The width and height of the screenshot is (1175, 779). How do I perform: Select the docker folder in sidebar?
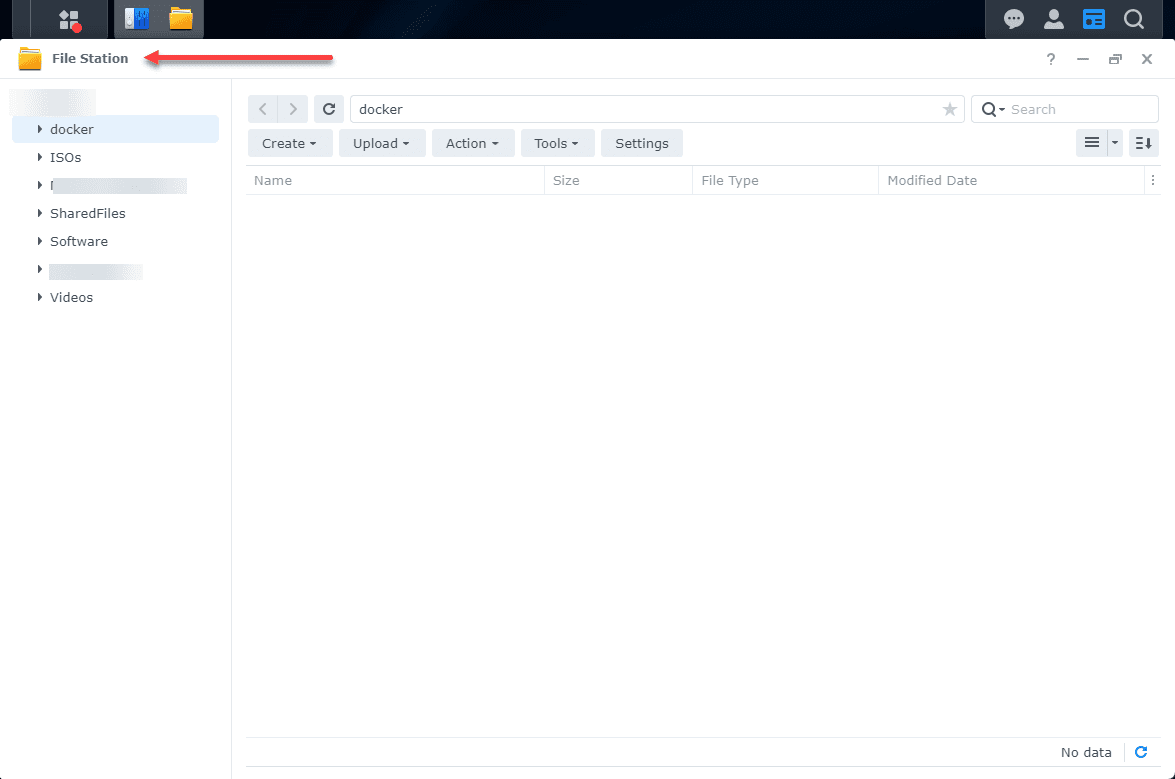[x=115, y=129]
